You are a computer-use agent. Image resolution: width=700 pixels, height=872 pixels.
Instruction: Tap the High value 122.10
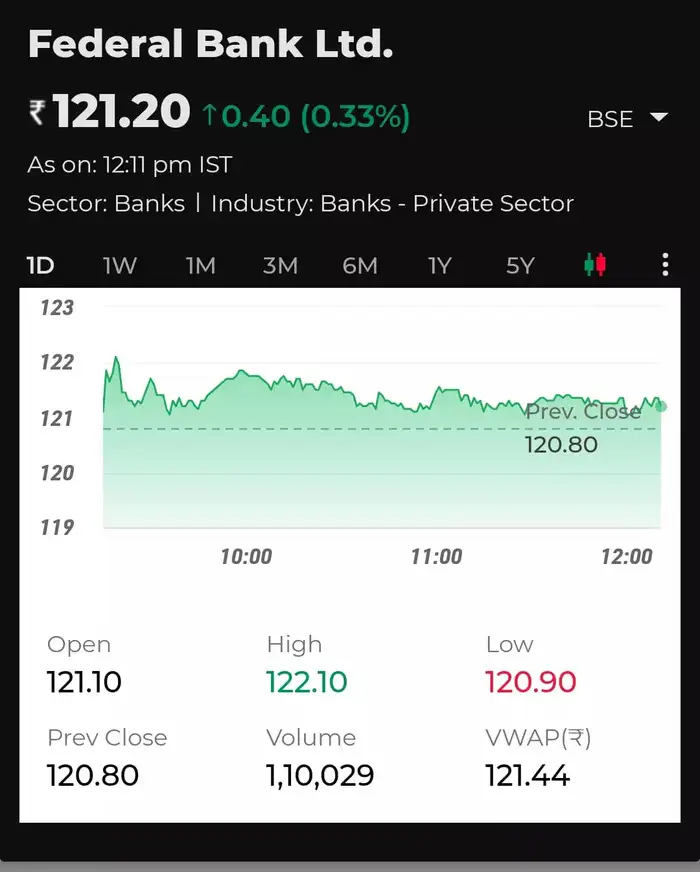click(307, 683)
